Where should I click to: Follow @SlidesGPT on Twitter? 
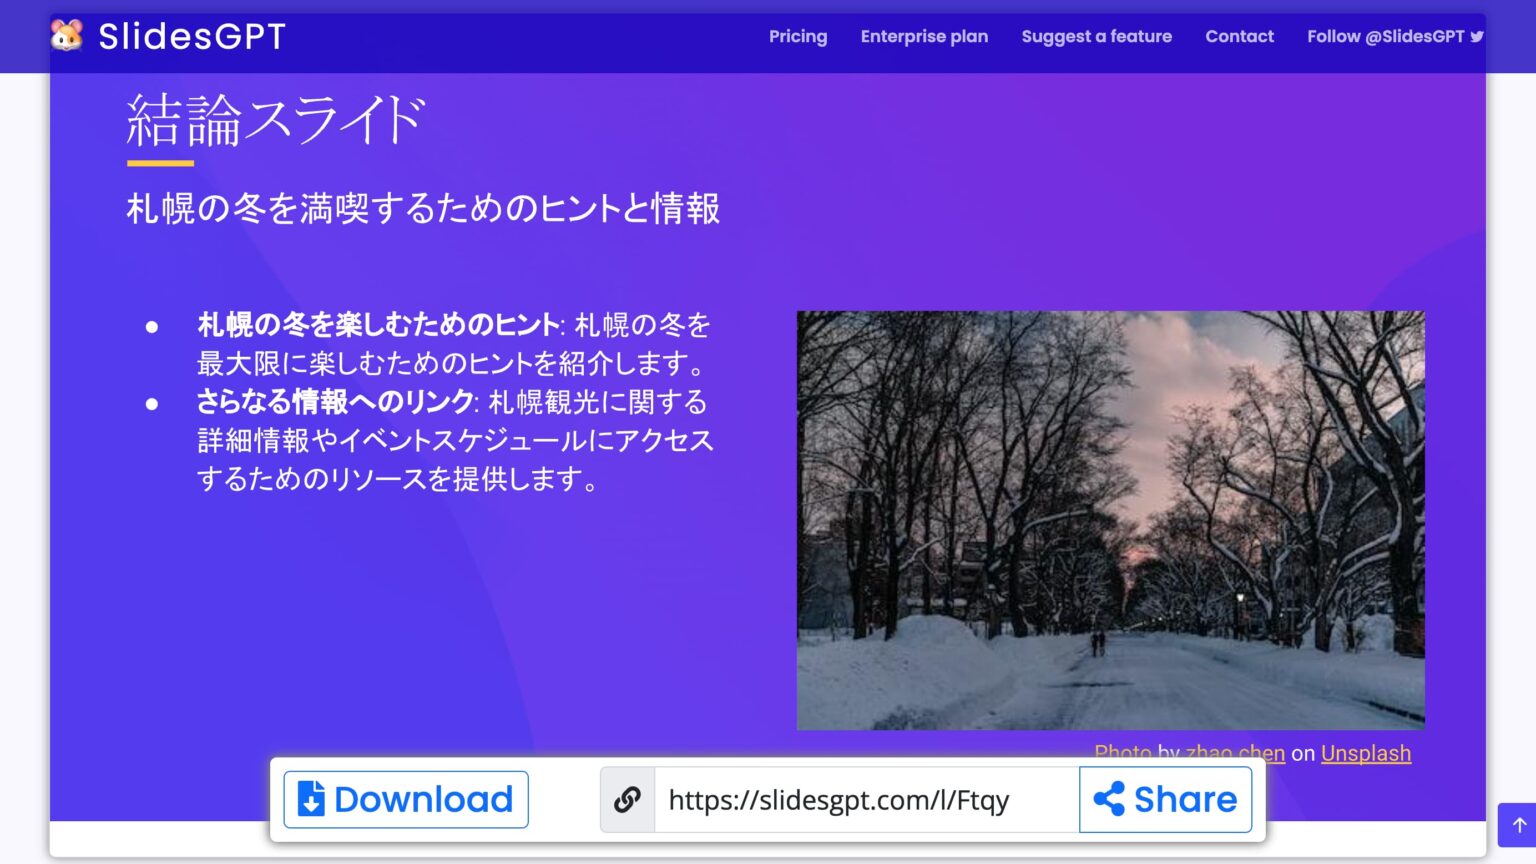click(1385, 36)
